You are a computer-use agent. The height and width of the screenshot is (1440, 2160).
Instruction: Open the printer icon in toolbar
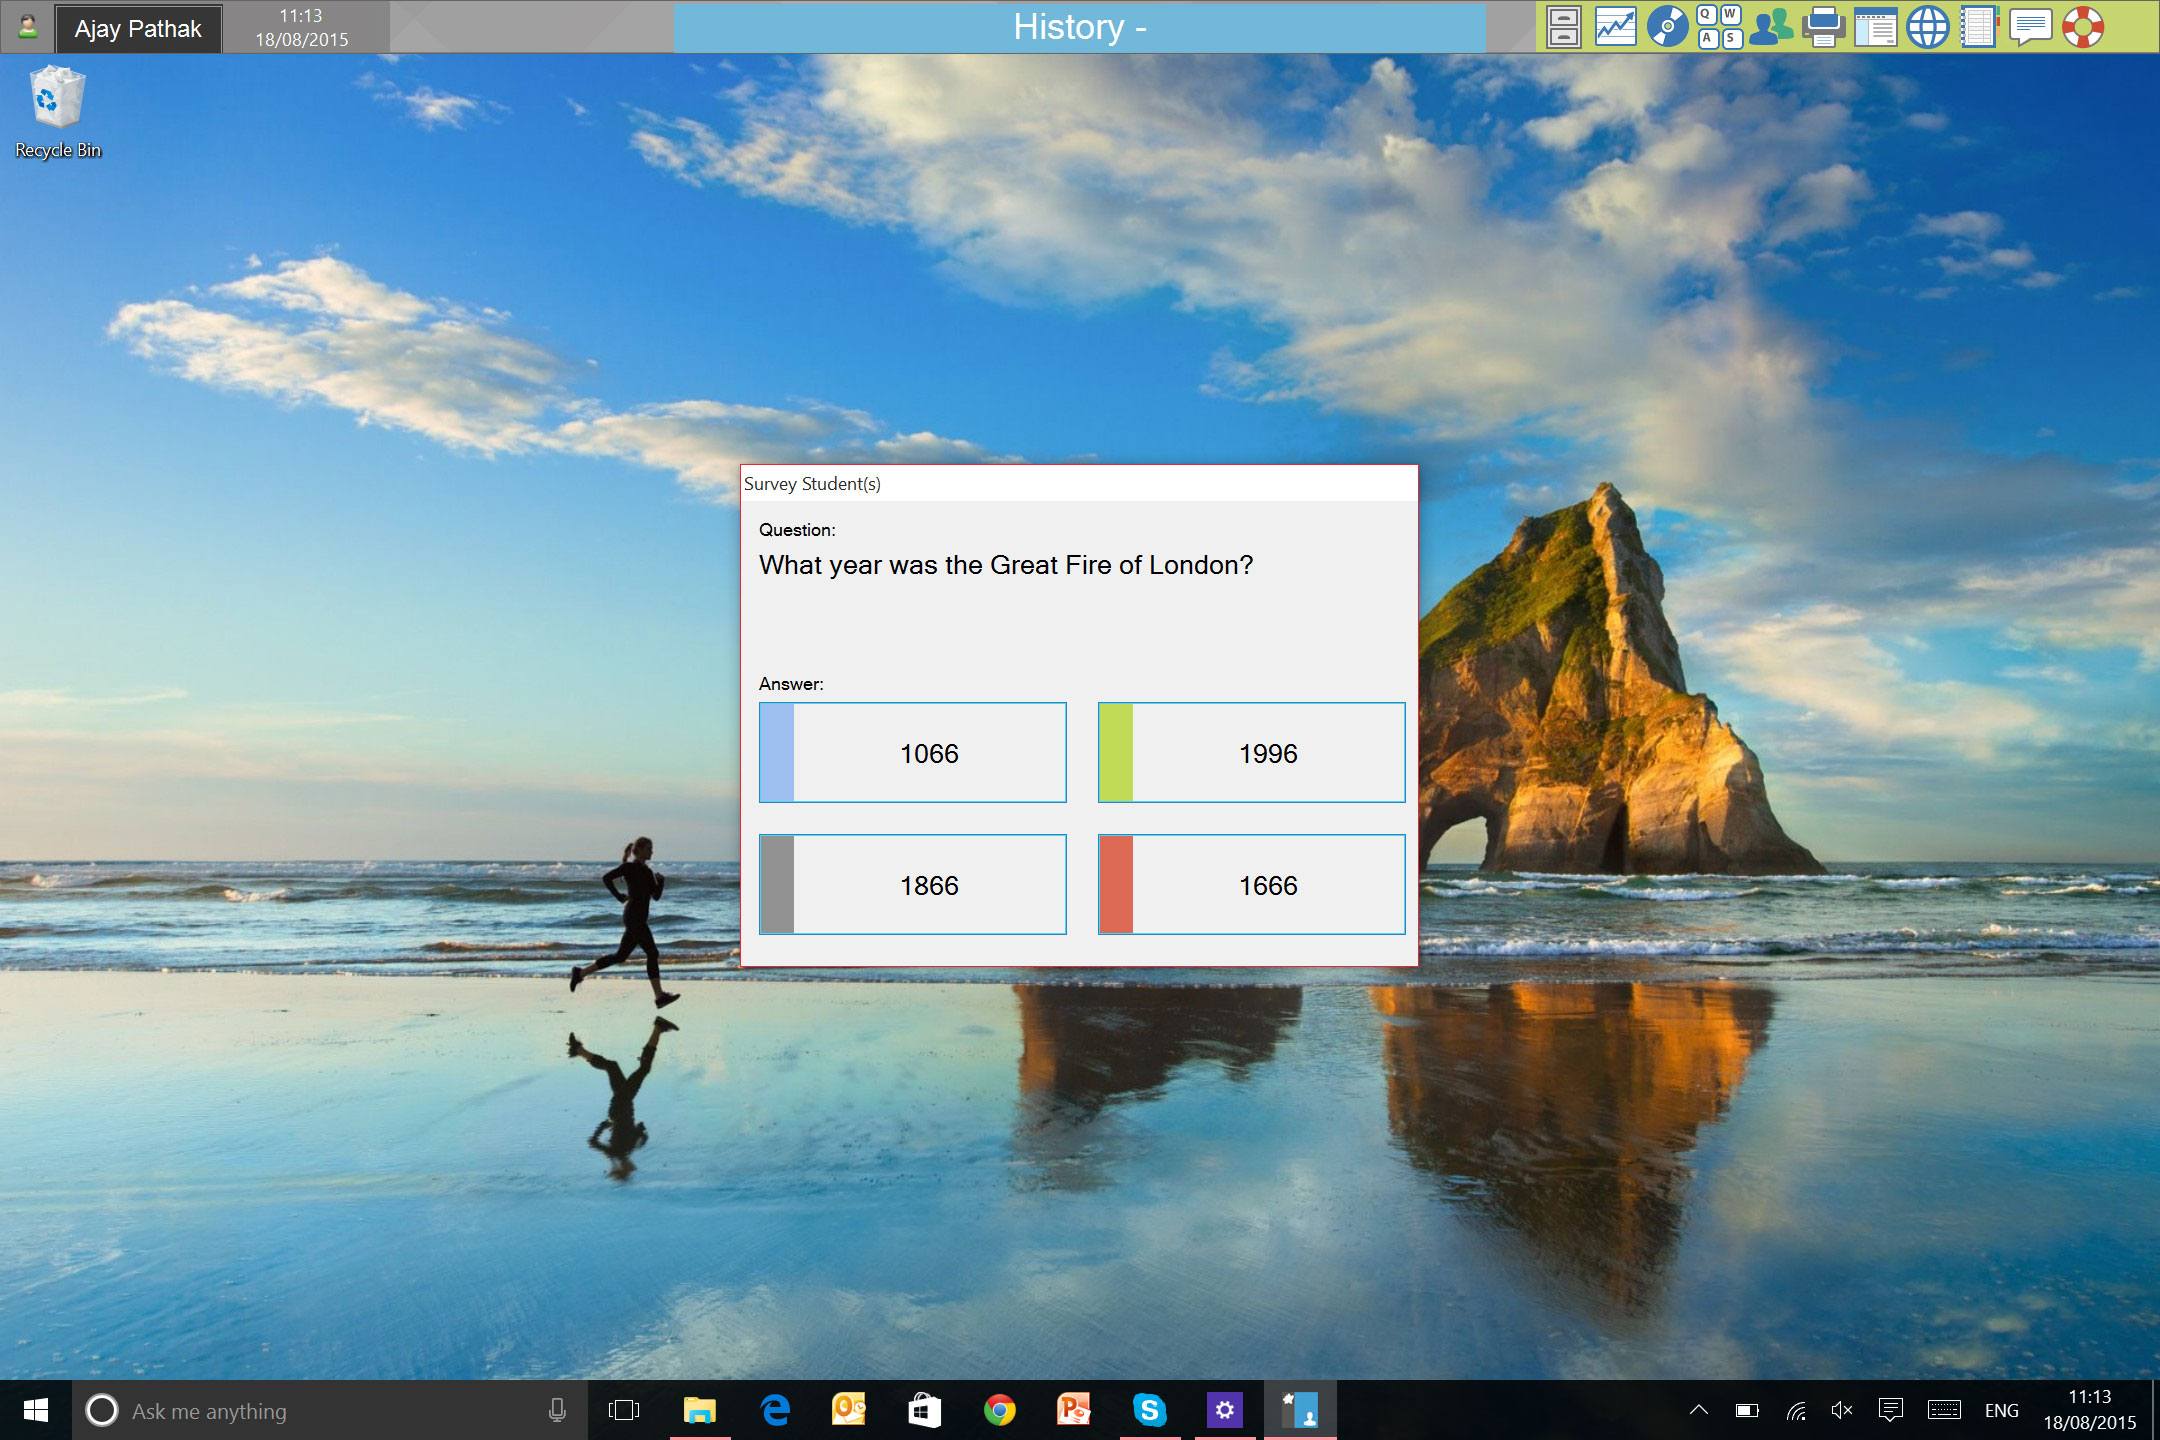pyautogui.click(x=1823, y=27)
